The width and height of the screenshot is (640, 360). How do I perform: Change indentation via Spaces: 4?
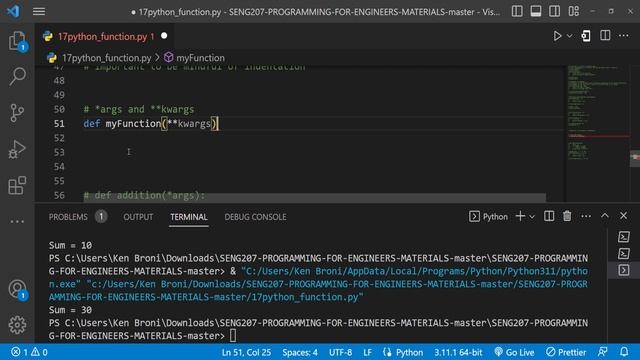(x=300, y=352)
